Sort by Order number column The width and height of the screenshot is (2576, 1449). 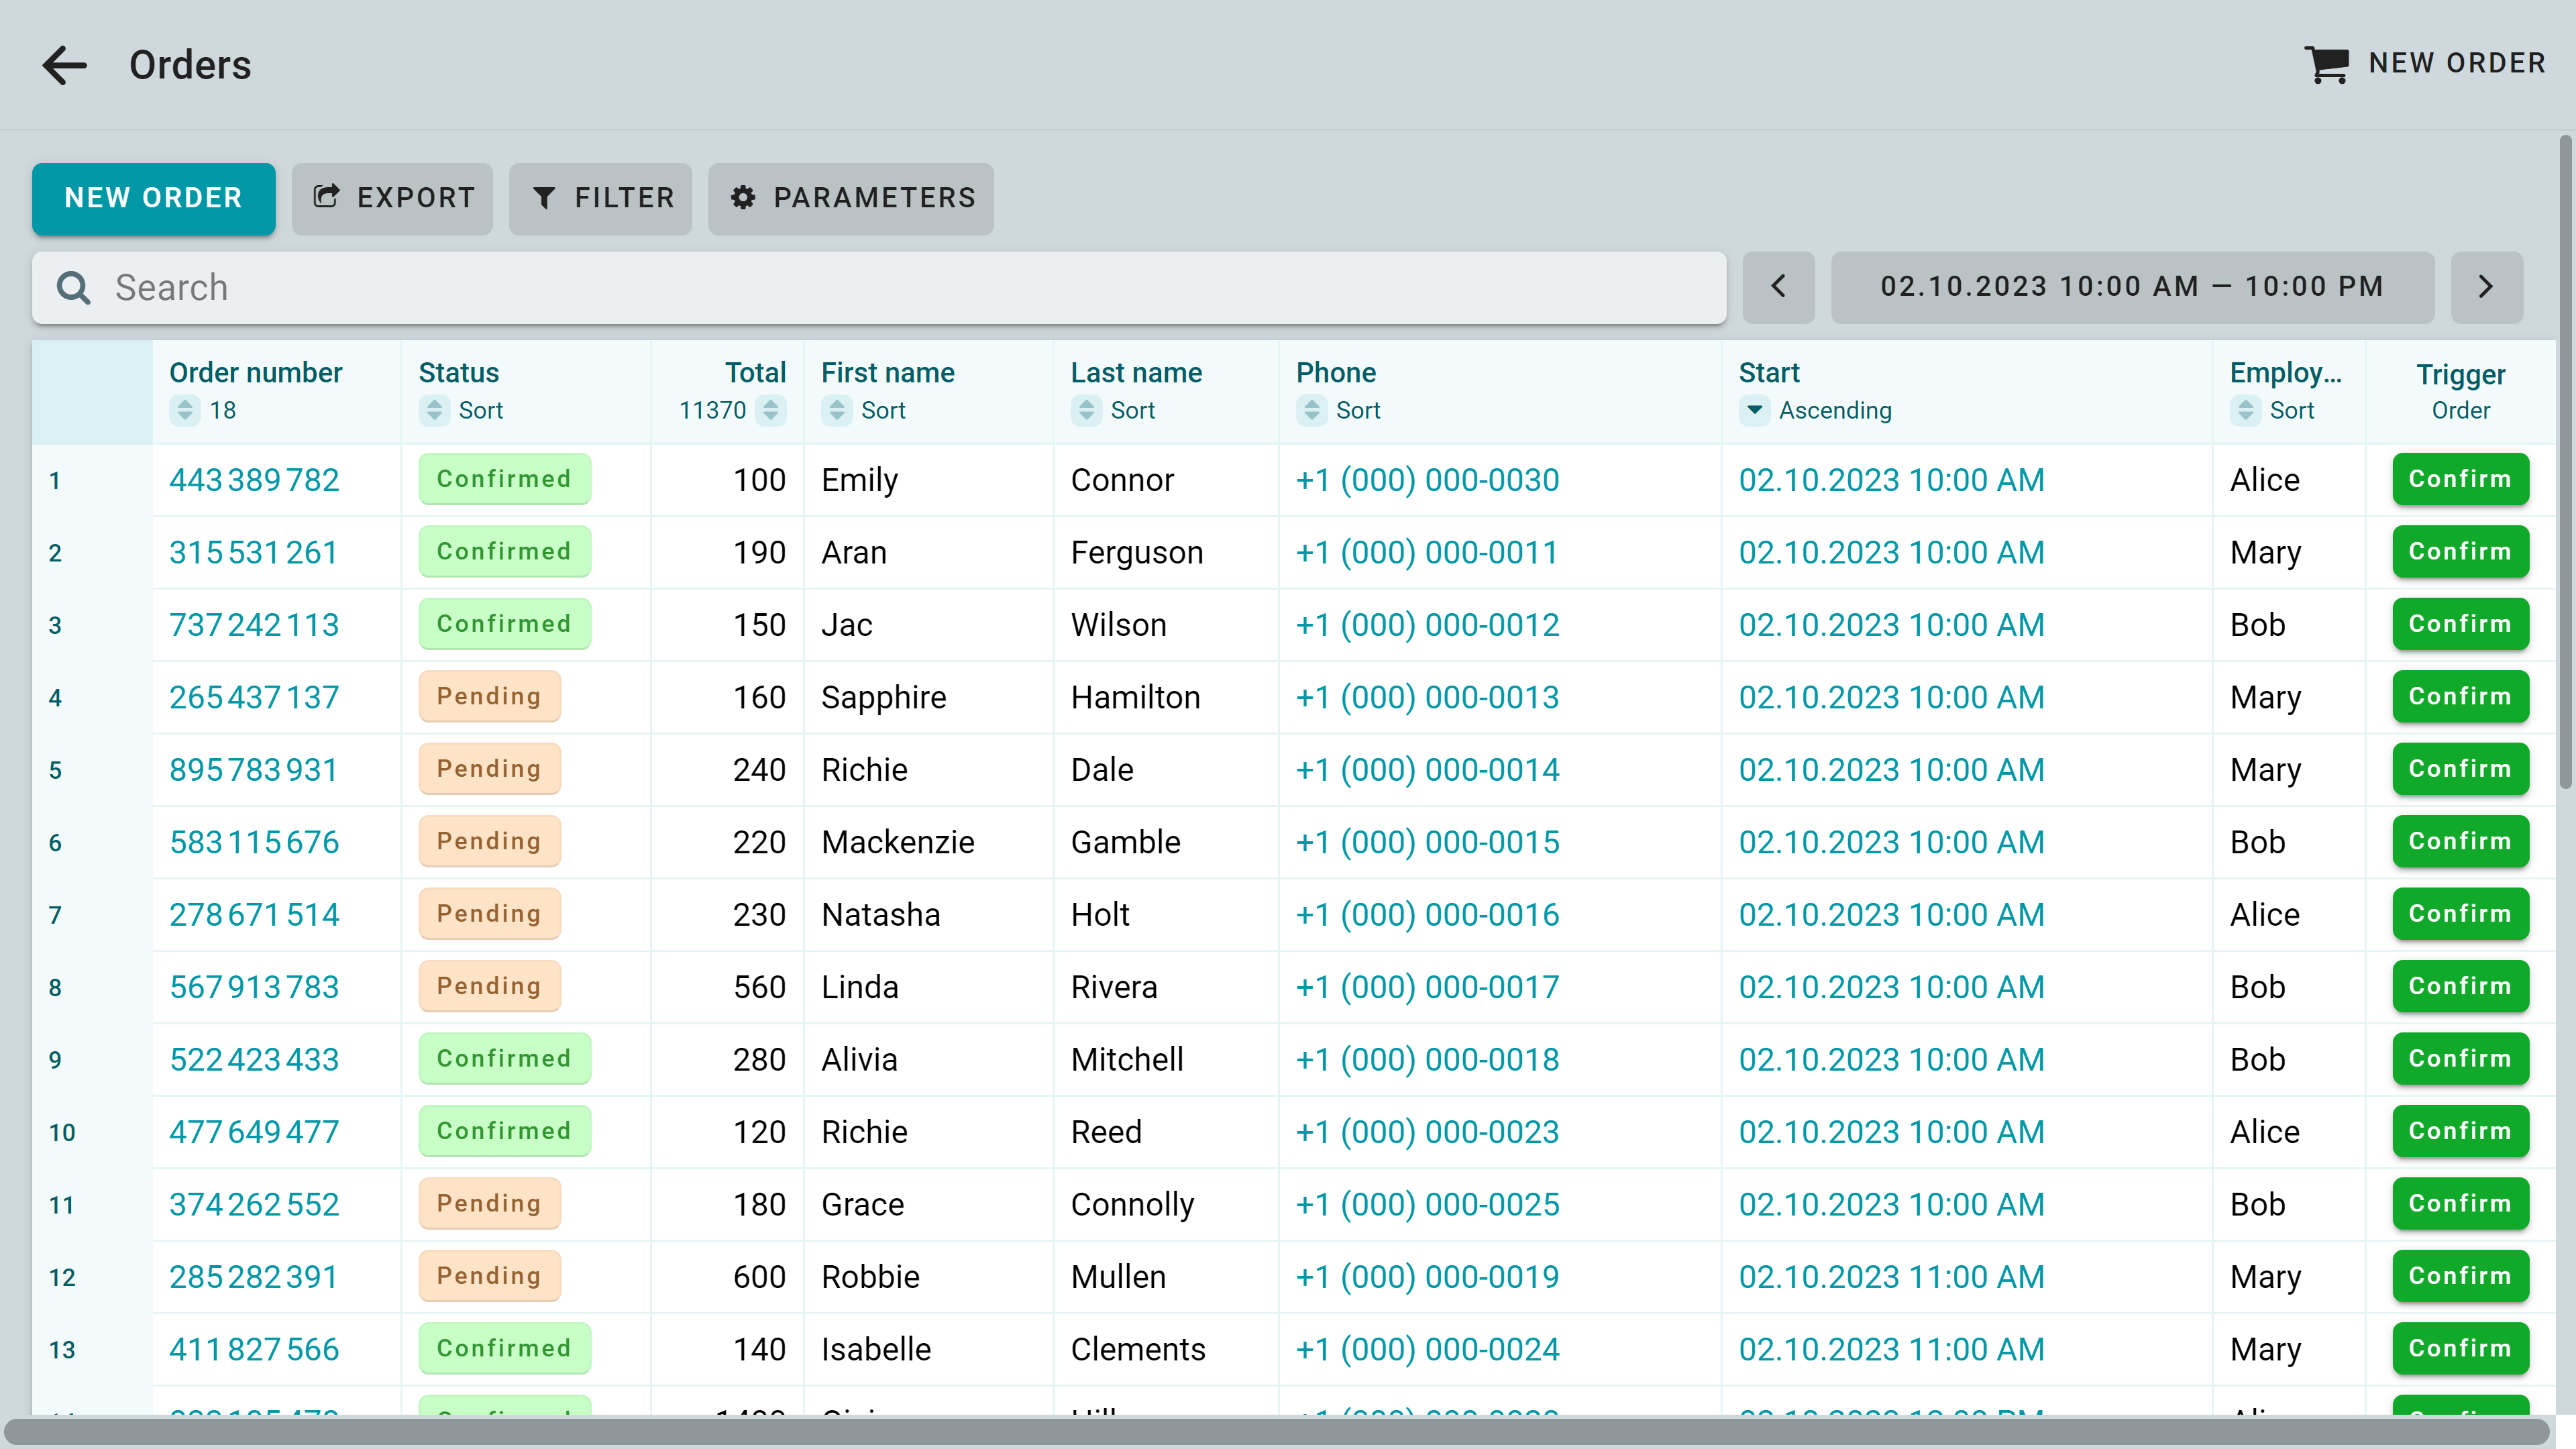click(185, 410)
